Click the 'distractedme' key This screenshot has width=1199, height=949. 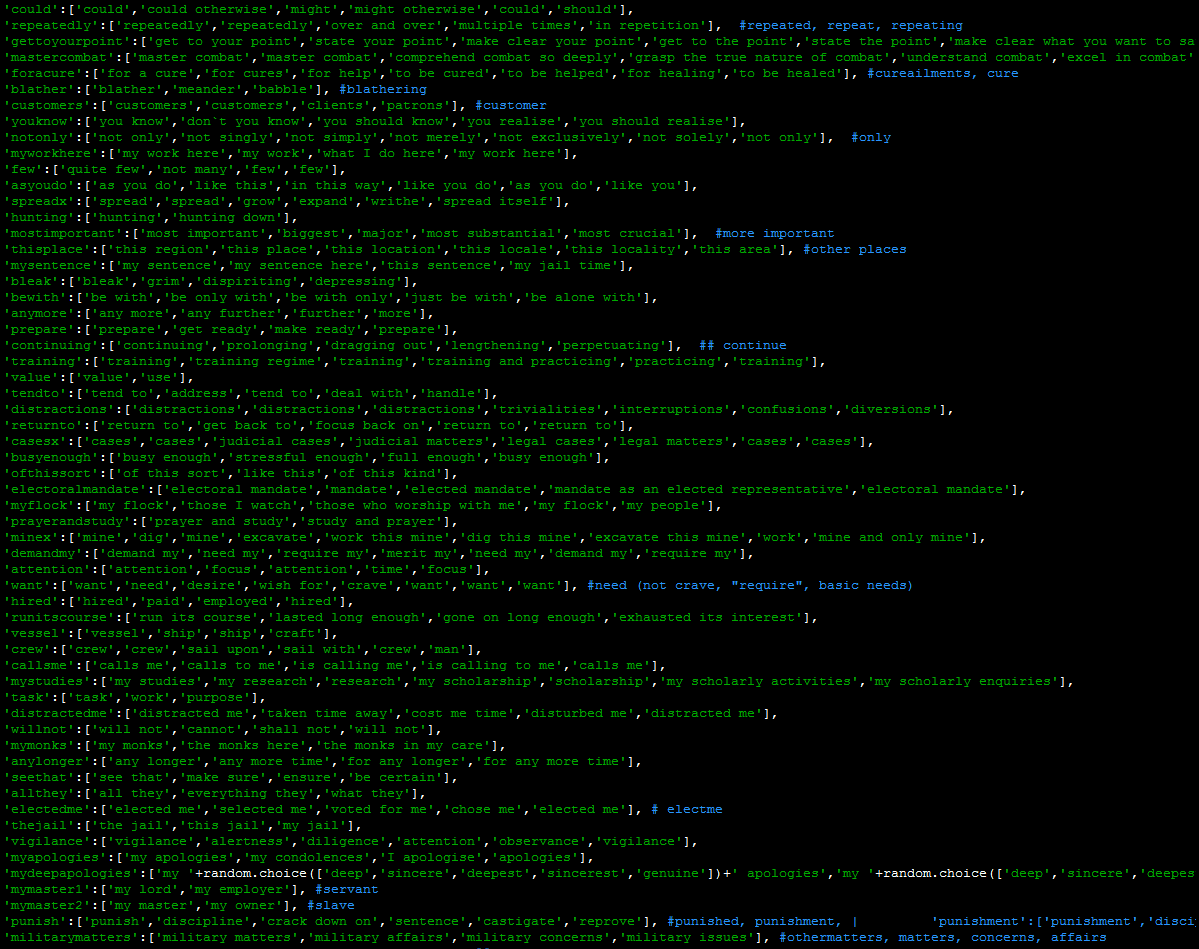click(x=59, y=714)
